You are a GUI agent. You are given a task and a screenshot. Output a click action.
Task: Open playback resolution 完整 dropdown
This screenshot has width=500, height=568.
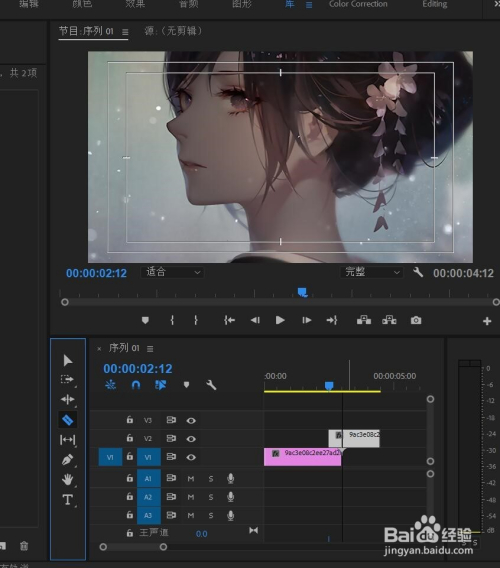371,272
